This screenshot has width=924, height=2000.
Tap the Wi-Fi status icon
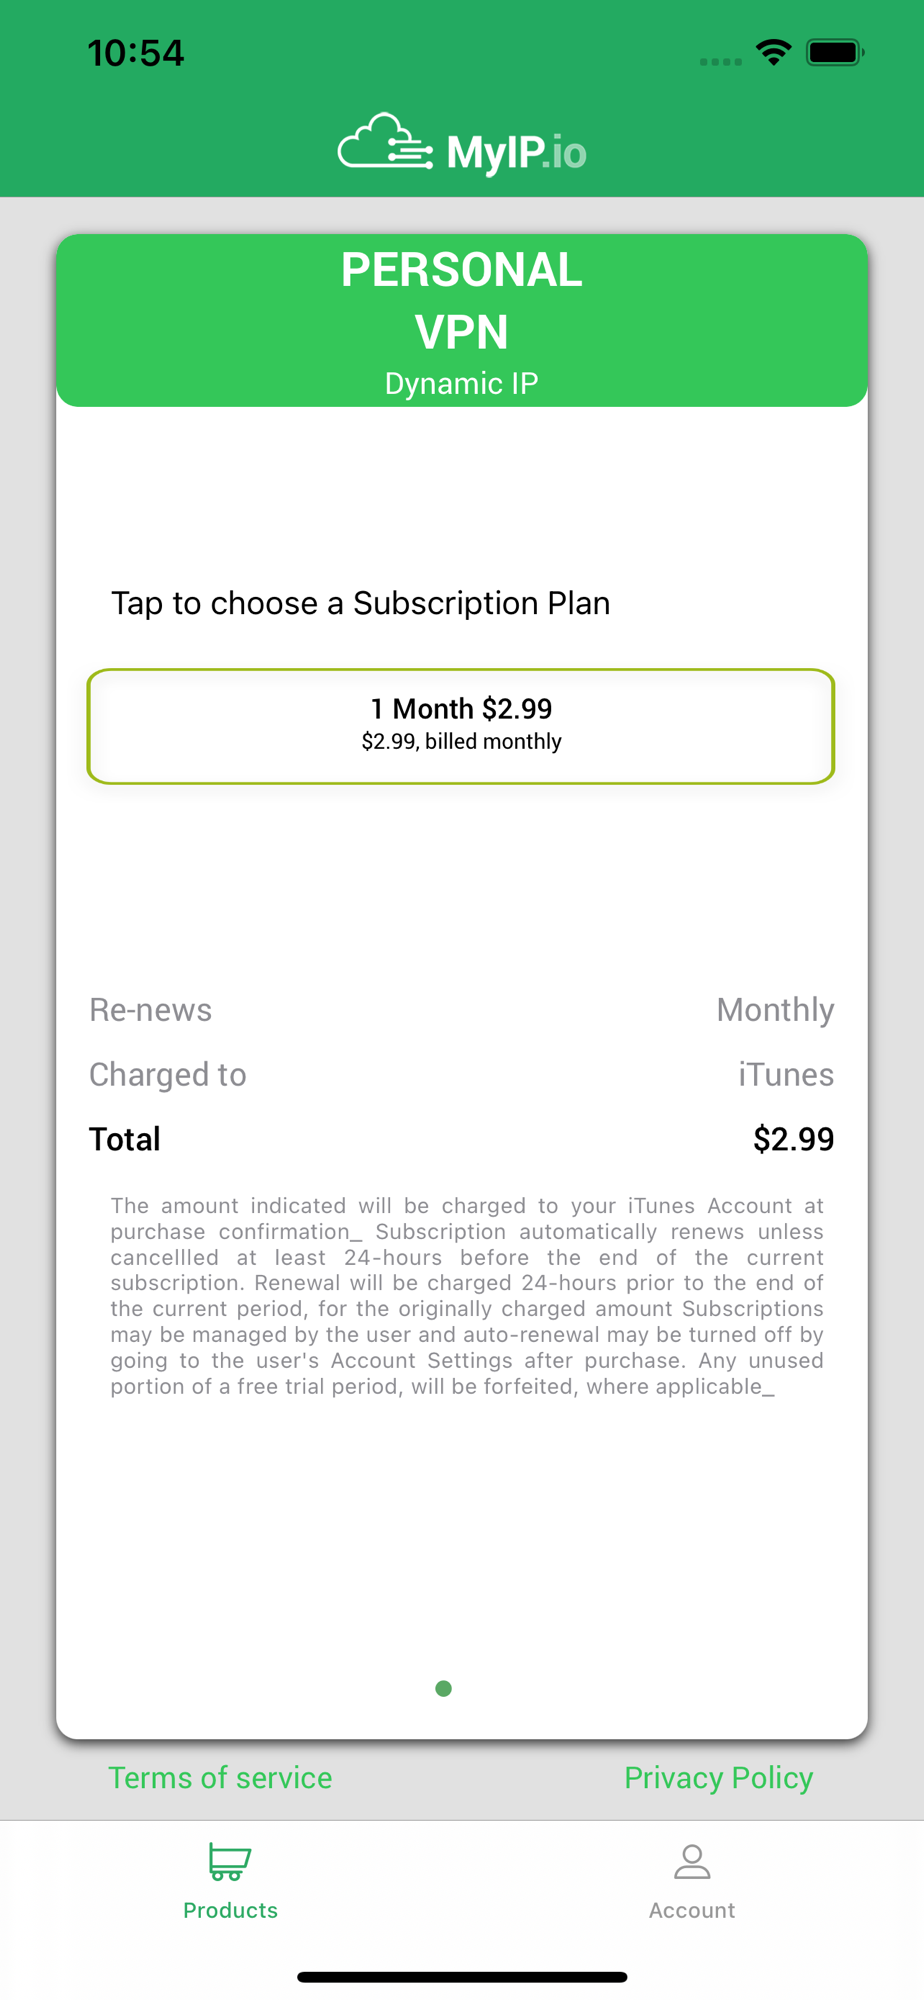coord(774,52)
